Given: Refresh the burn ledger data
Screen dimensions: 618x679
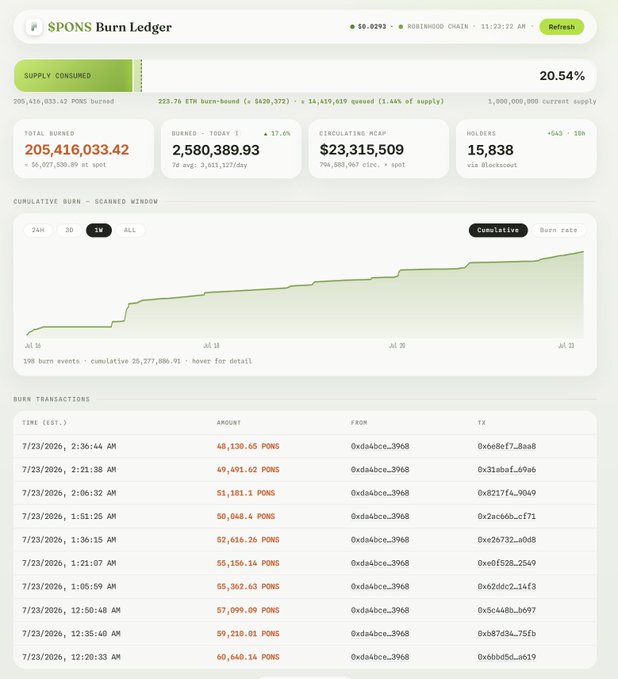Looking at the screenshot, I should (x=561, y=27).
